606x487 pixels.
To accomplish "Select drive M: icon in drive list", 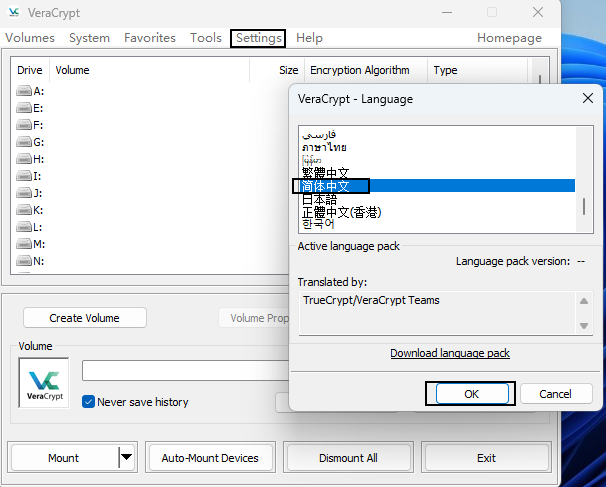I will coord(24,244).
